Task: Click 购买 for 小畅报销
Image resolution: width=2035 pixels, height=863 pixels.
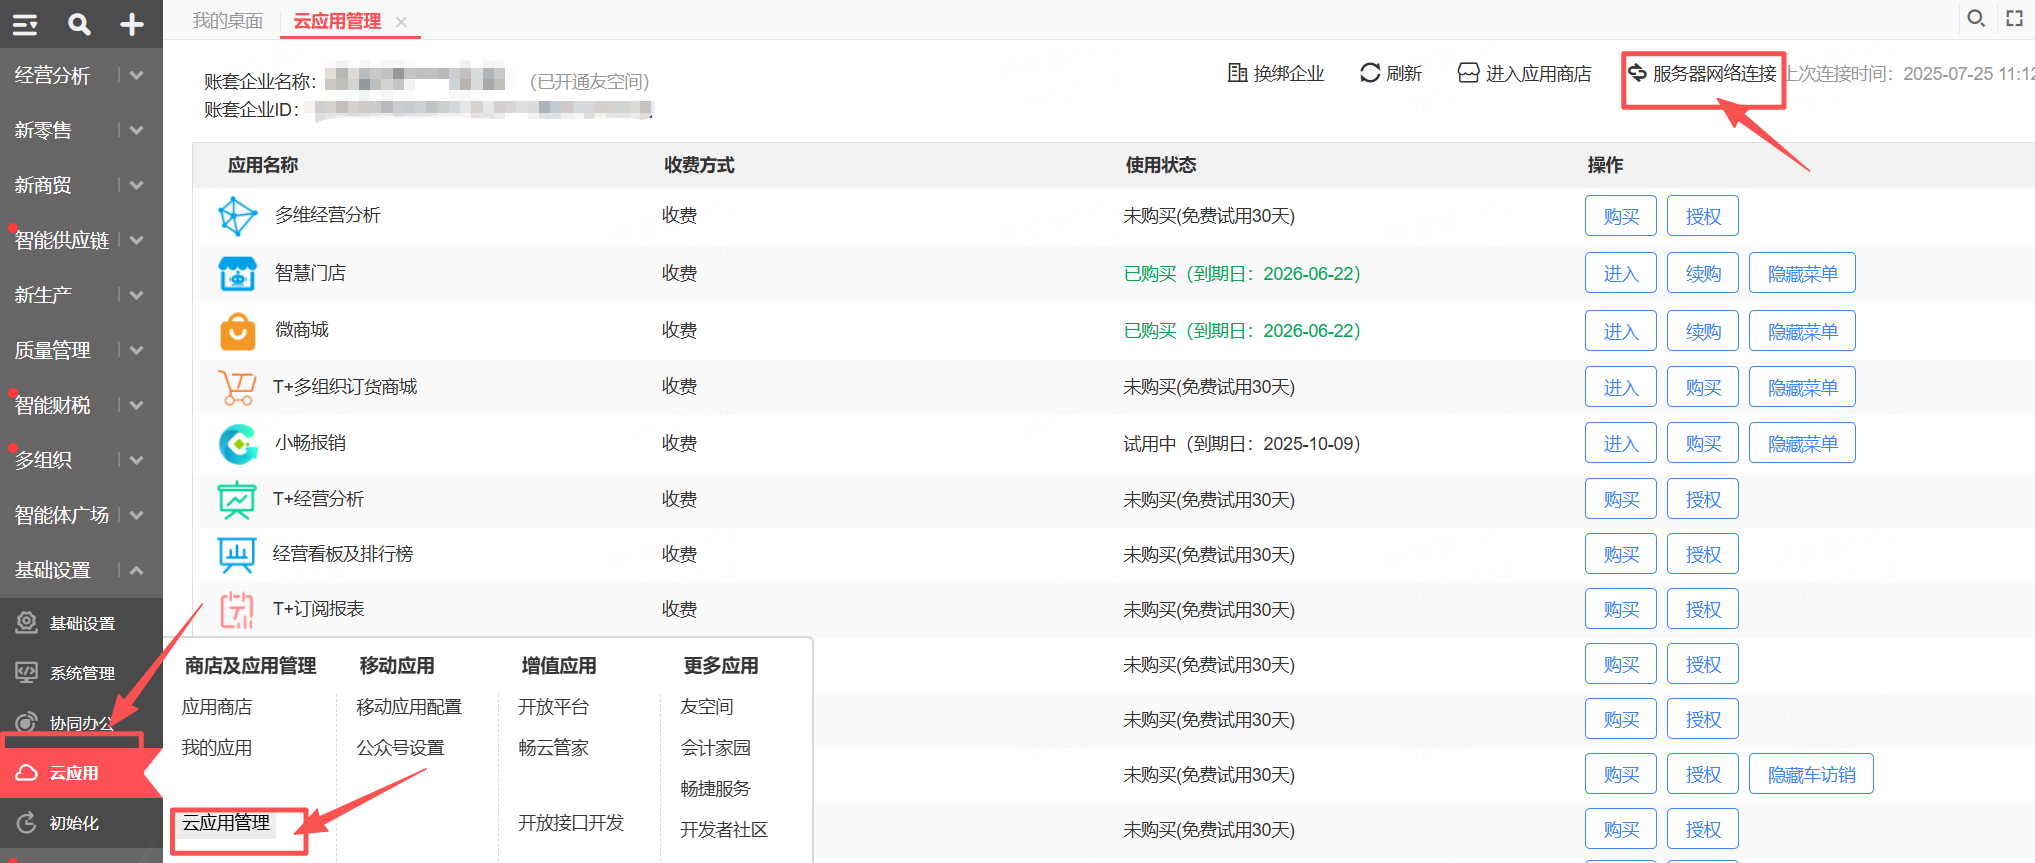Action: click(1703, 443)
